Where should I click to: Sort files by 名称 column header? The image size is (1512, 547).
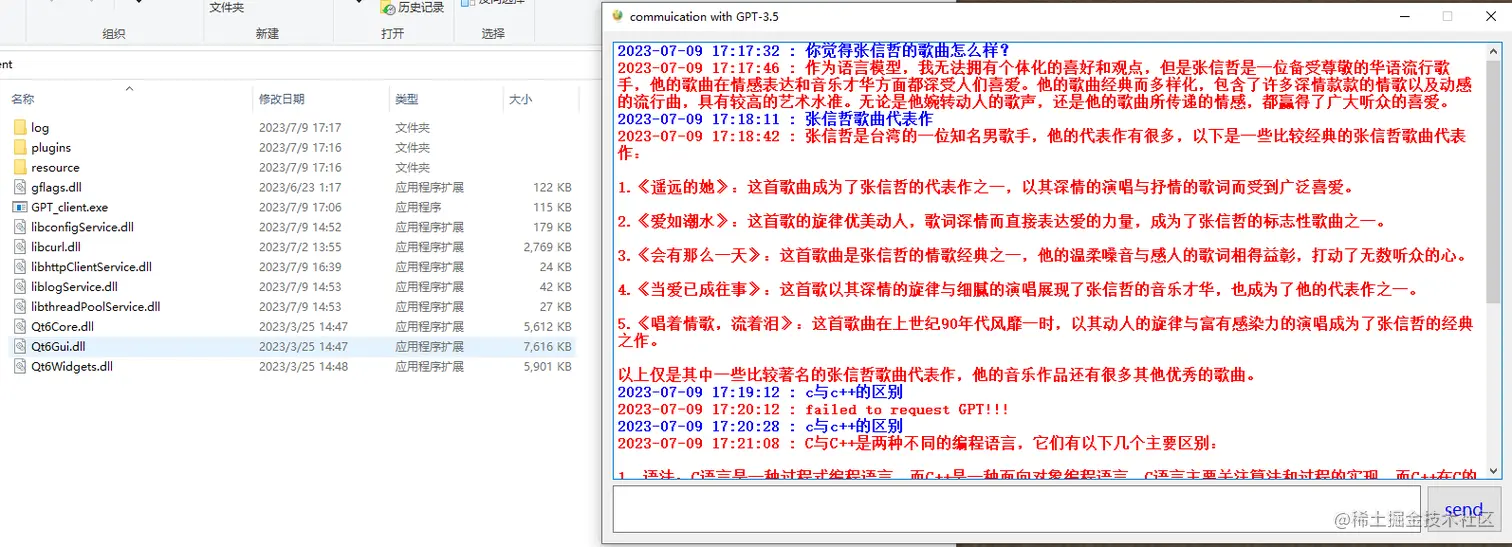(x=23, y=99)
